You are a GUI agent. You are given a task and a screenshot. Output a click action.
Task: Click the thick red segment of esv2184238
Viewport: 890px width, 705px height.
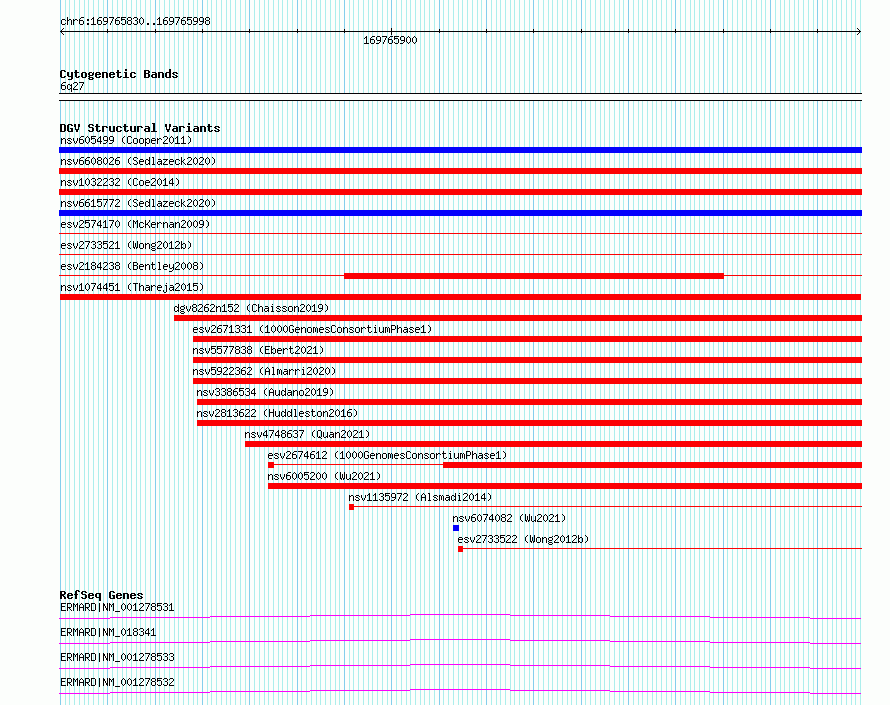click(x=534, y=276)
